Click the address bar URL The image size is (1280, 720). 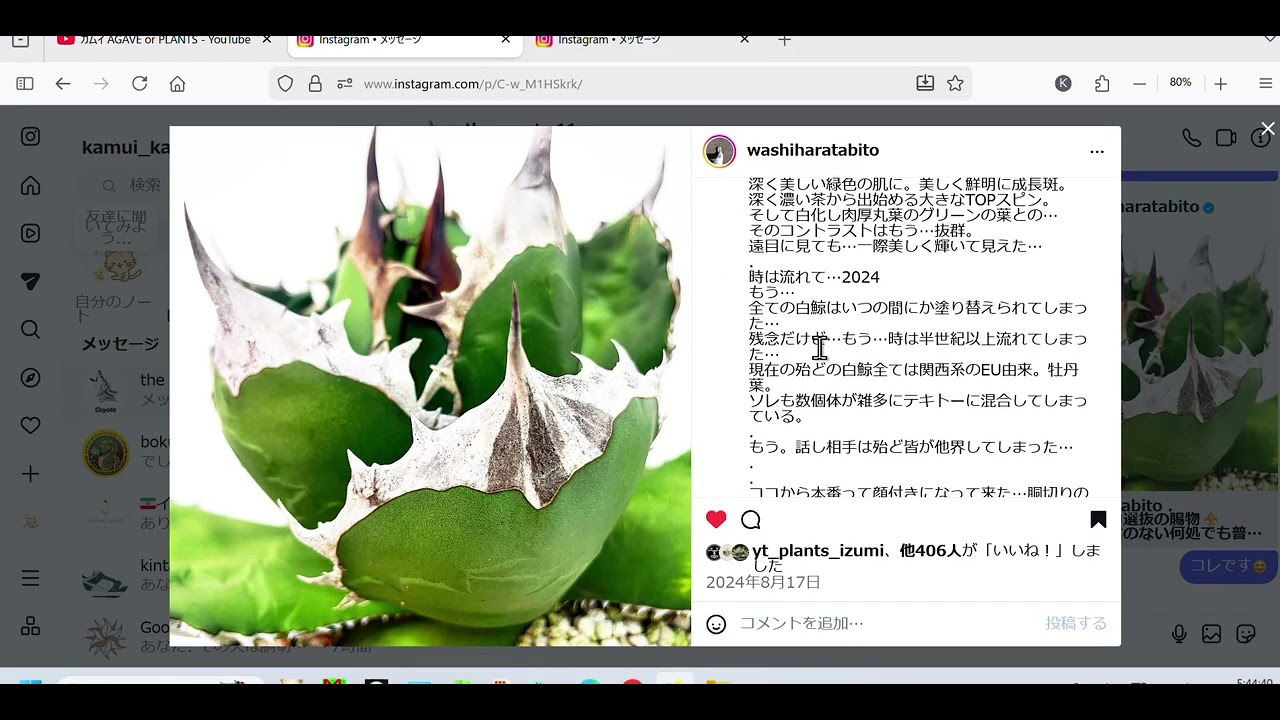(x=473, y=84)
